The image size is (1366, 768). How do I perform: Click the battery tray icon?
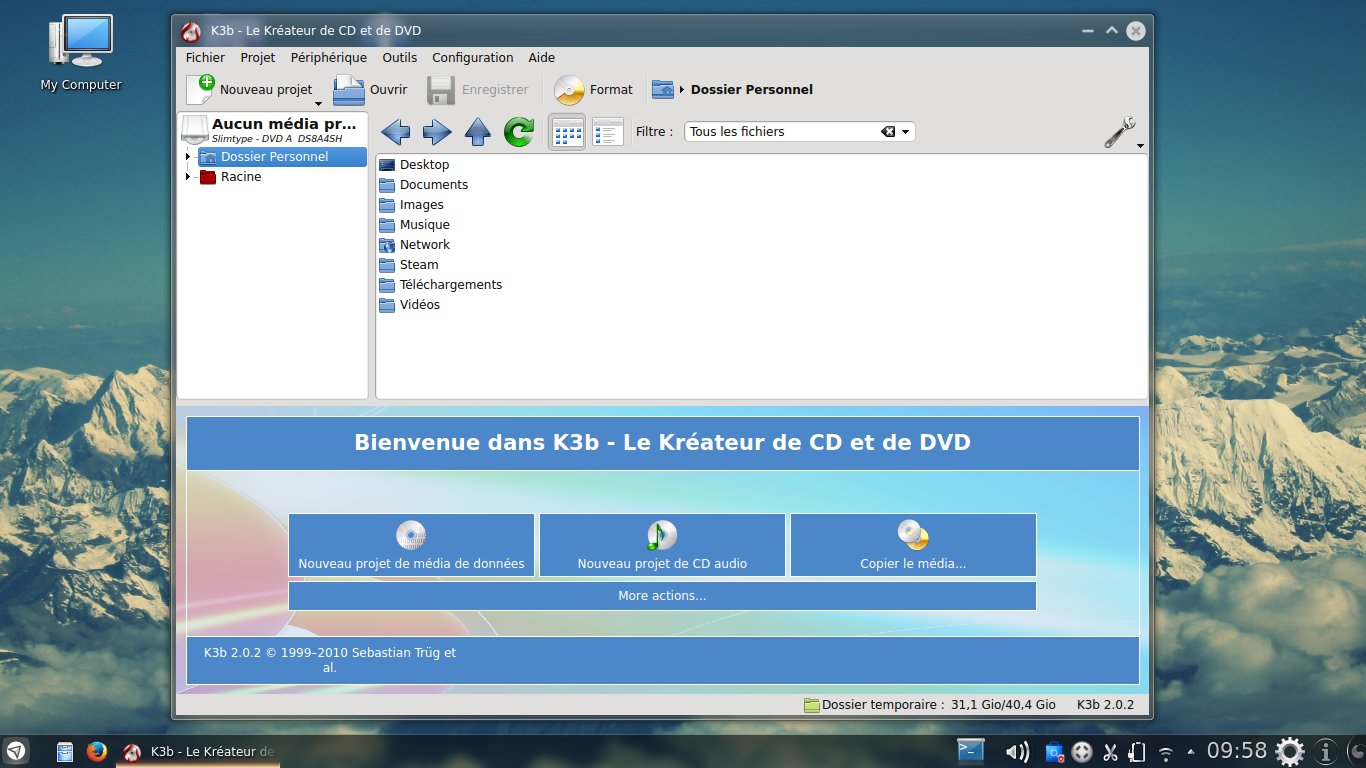(x=1137, y=752)
